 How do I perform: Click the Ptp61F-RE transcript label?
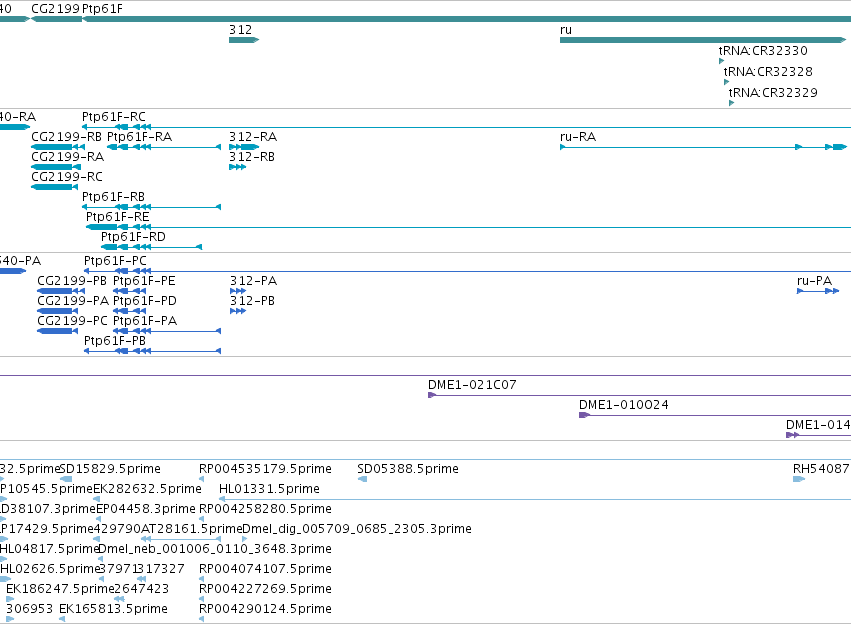(118, 217)
